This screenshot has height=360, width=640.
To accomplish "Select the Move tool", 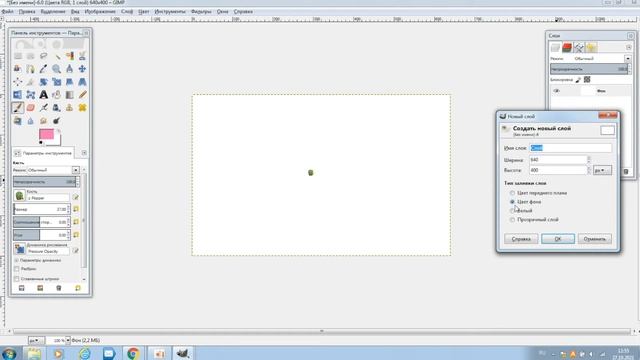I will (82, 69).
